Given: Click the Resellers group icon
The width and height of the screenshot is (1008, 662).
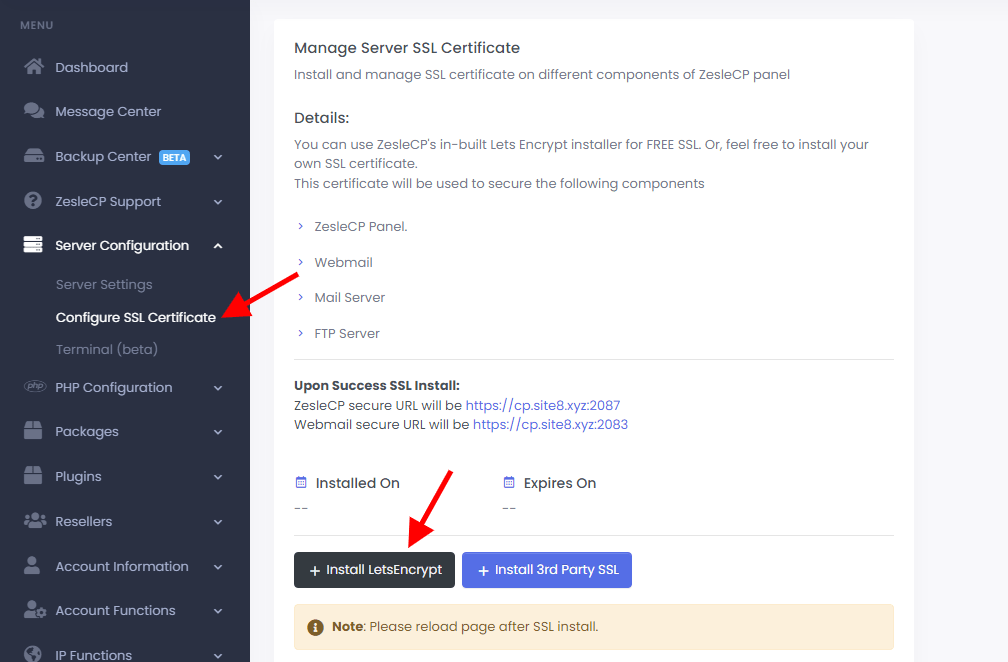Looking at the screenshot, I should click(x=35, y=520).
